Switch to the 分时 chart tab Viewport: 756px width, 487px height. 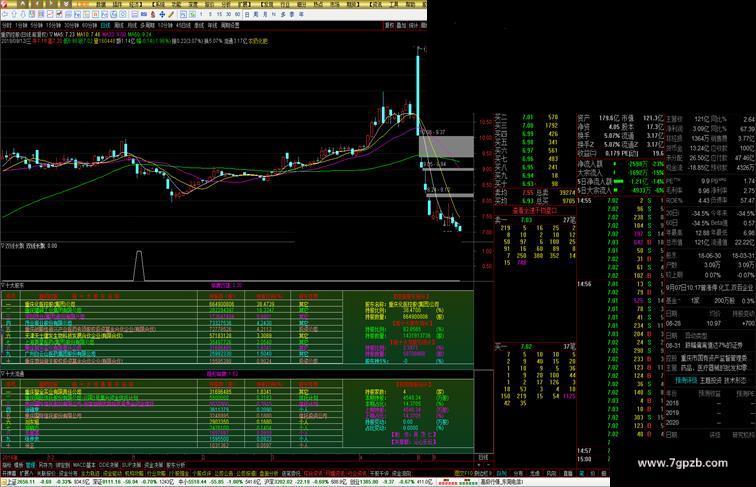pyautogui.click(x=6, y=25)
